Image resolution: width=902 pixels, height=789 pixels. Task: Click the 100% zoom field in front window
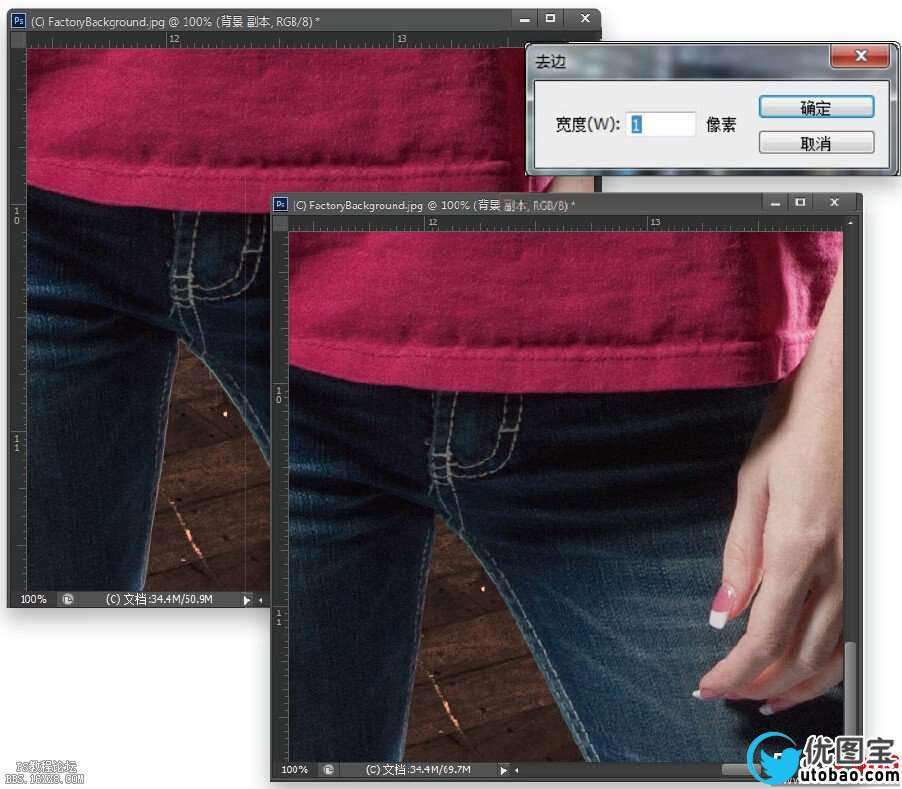[x=295, y=769]
